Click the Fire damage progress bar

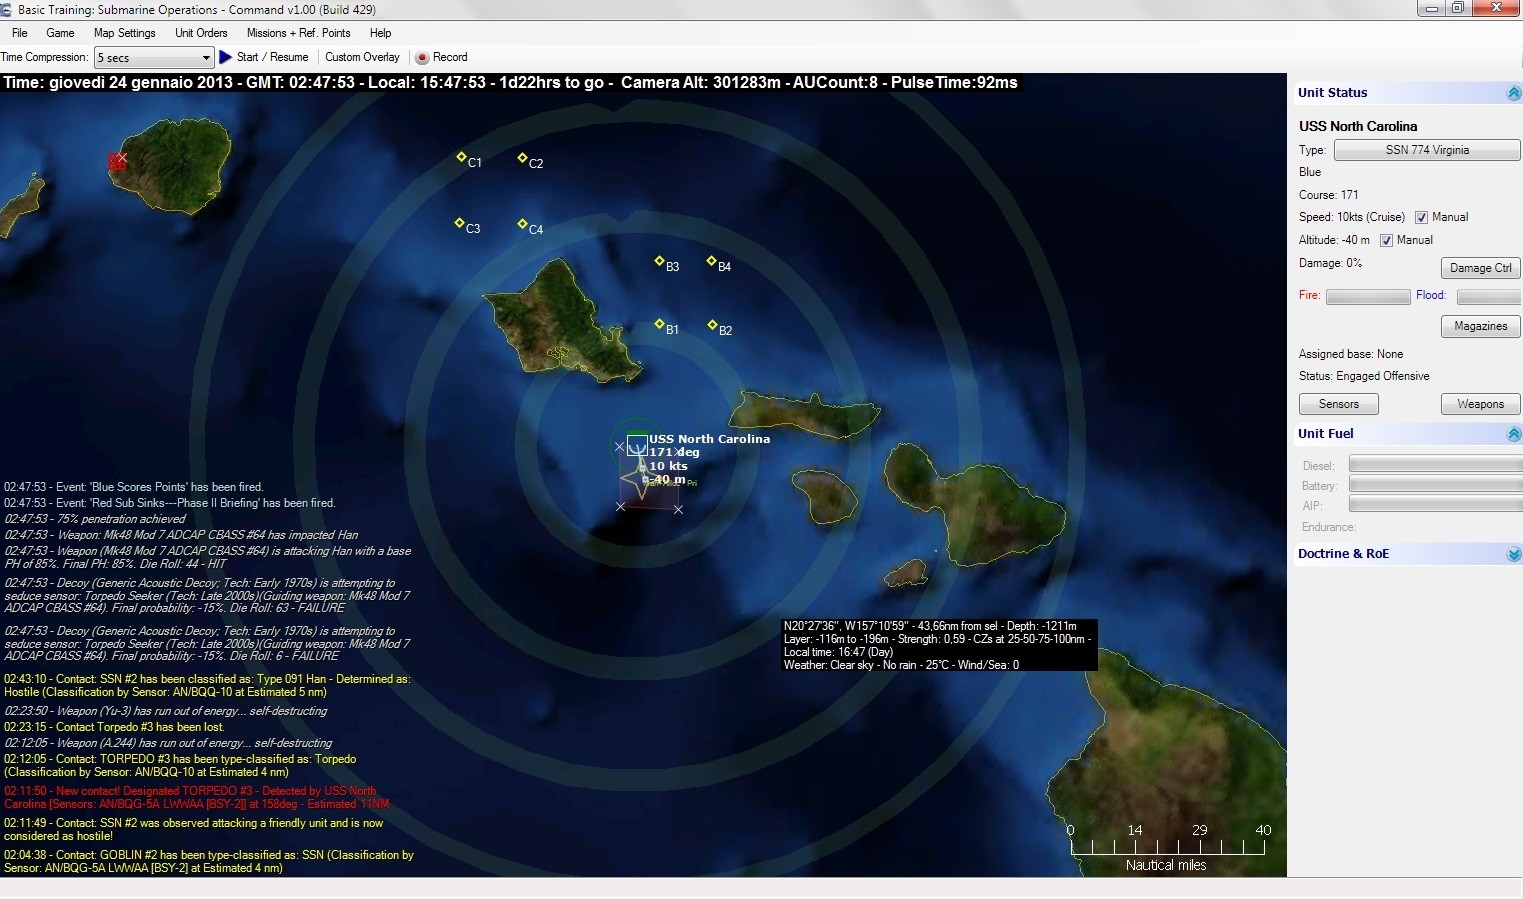1368,297
